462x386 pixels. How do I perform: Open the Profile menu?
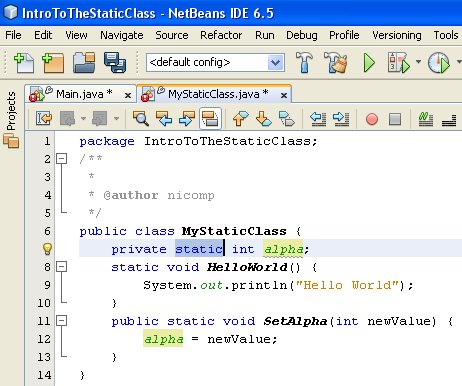pos(344,35)
